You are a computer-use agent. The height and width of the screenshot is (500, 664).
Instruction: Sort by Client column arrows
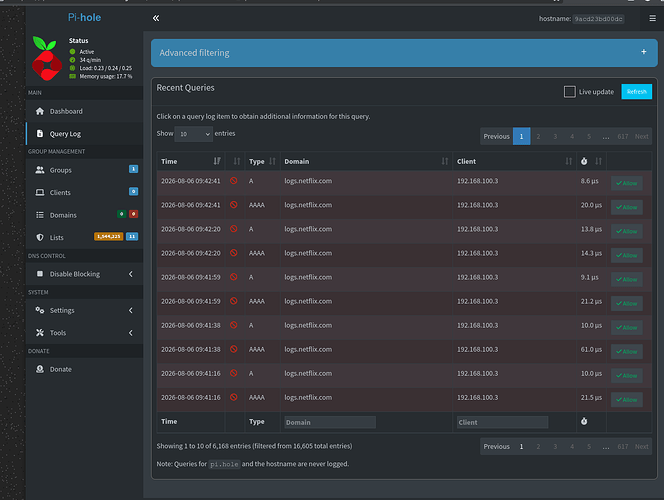[568, 161]
